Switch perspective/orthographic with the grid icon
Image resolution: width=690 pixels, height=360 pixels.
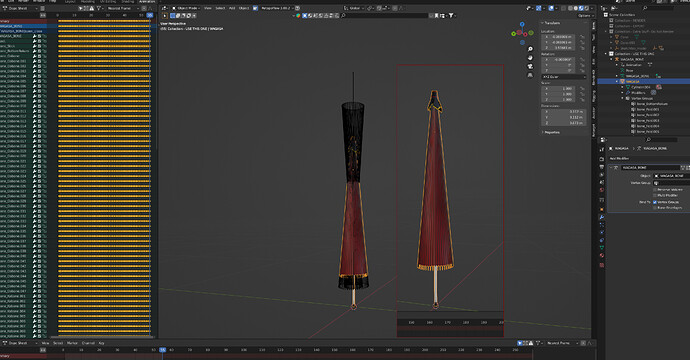coord(530,75)
